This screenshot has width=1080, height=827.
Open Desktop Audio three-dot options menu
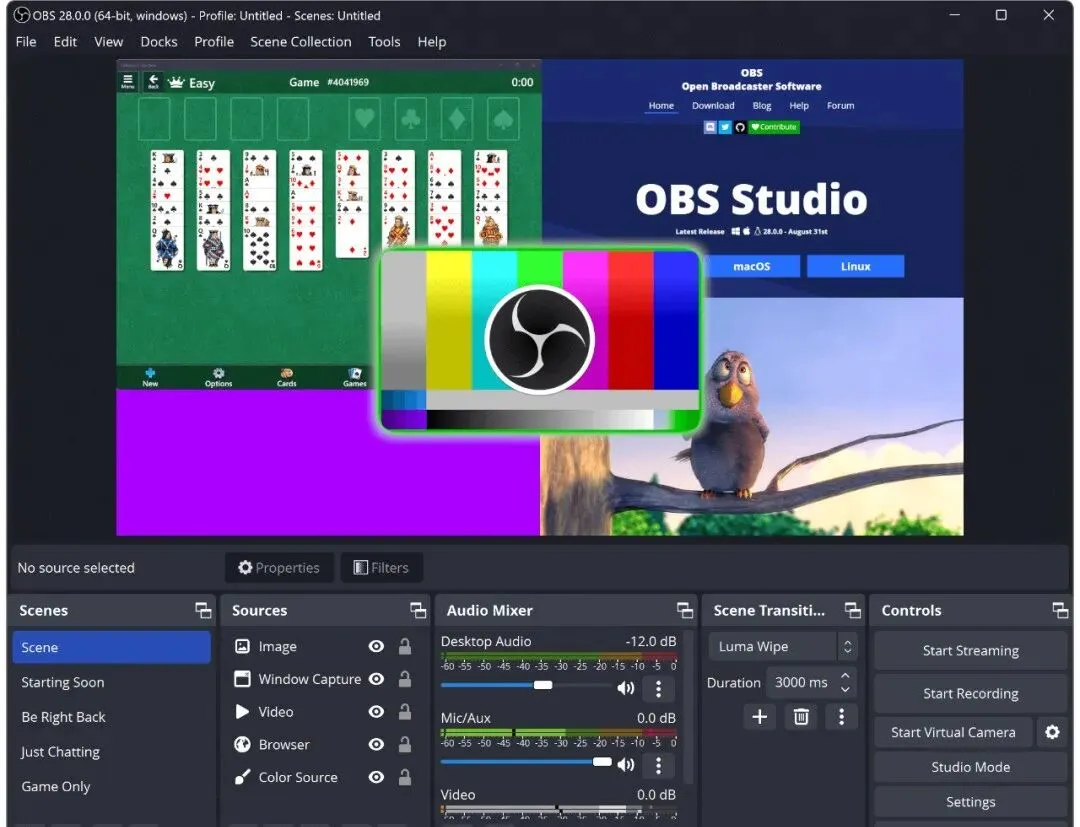(658, 689)
